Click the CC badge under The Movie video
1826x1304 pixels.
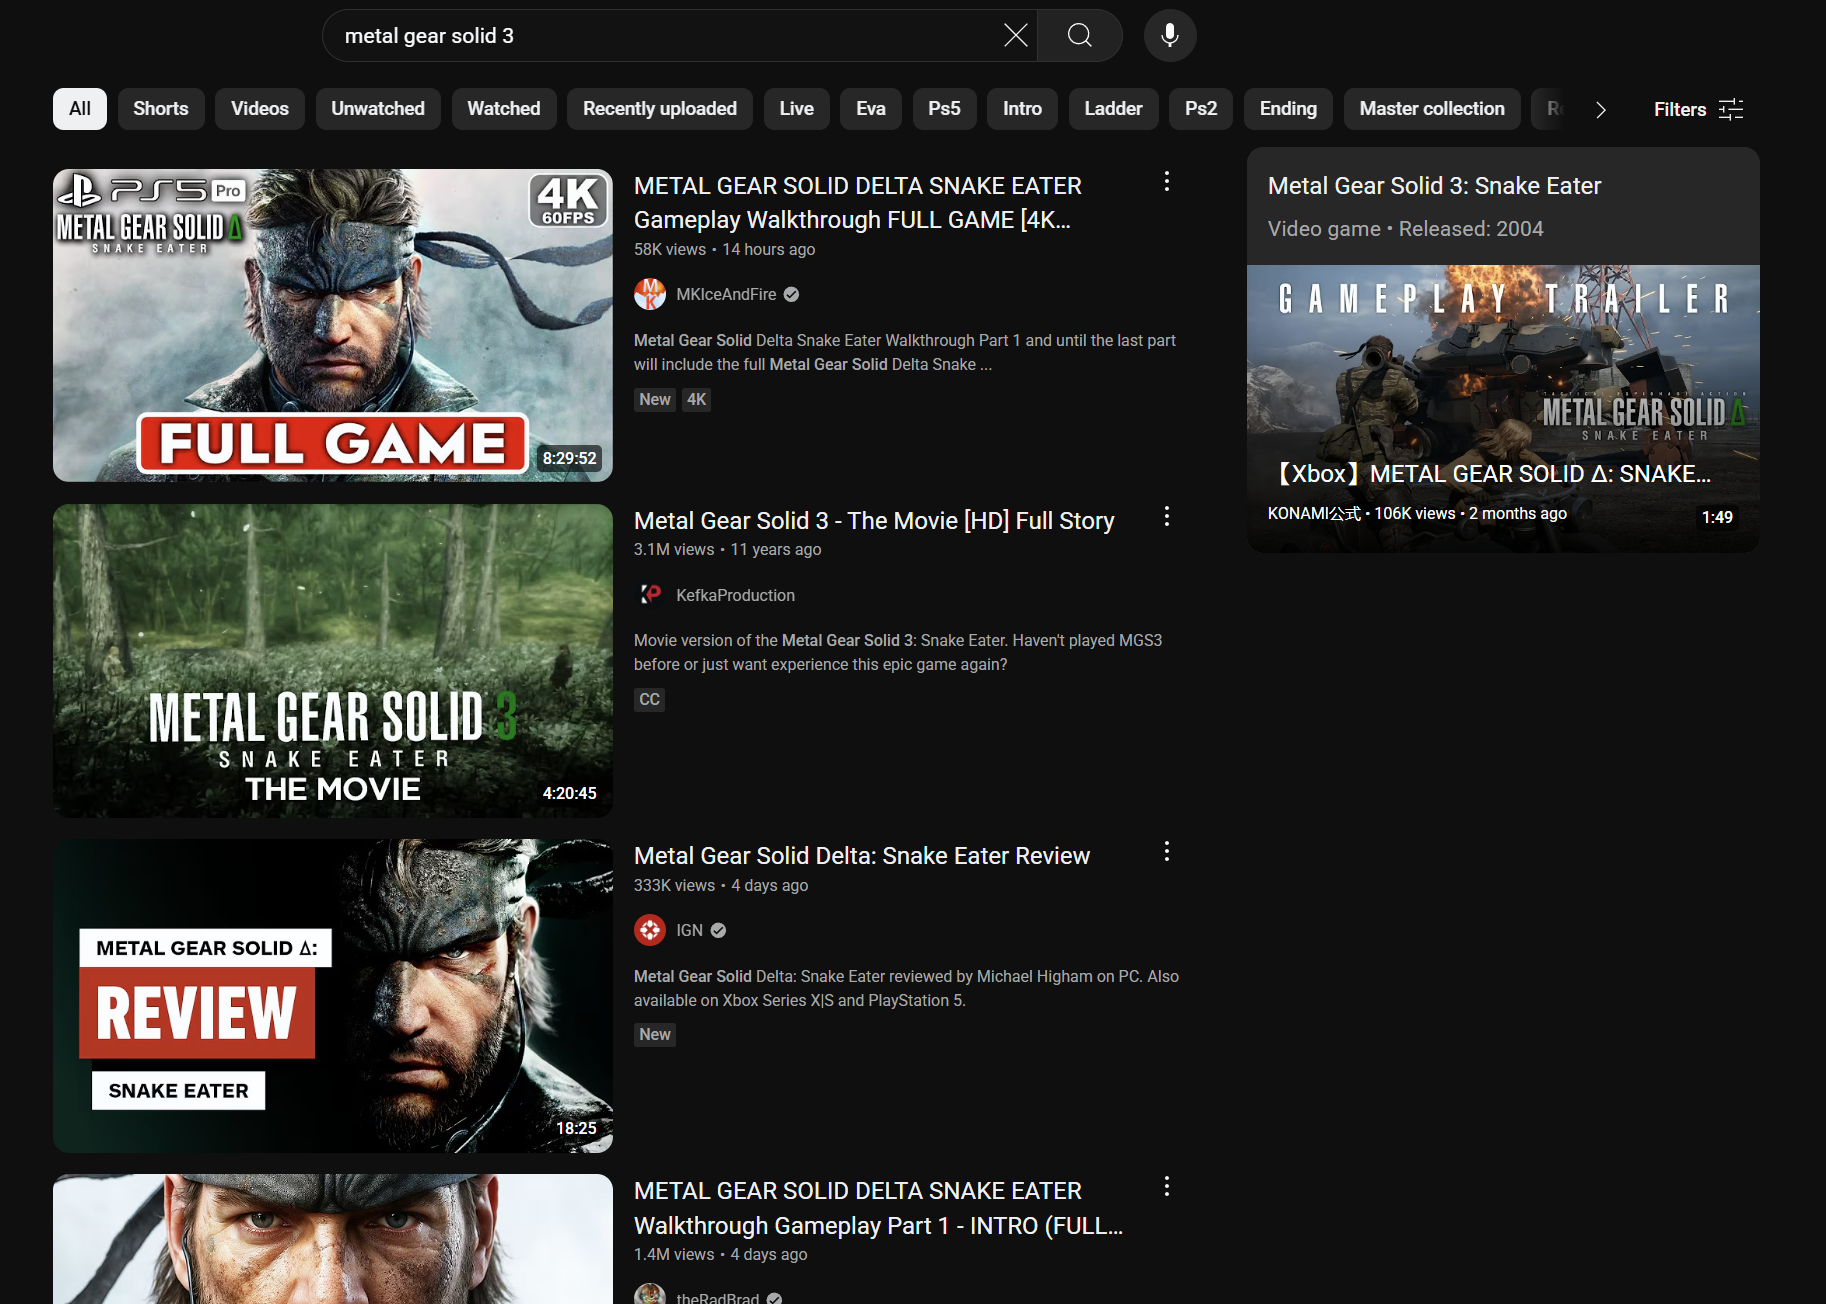click(649, 699)
